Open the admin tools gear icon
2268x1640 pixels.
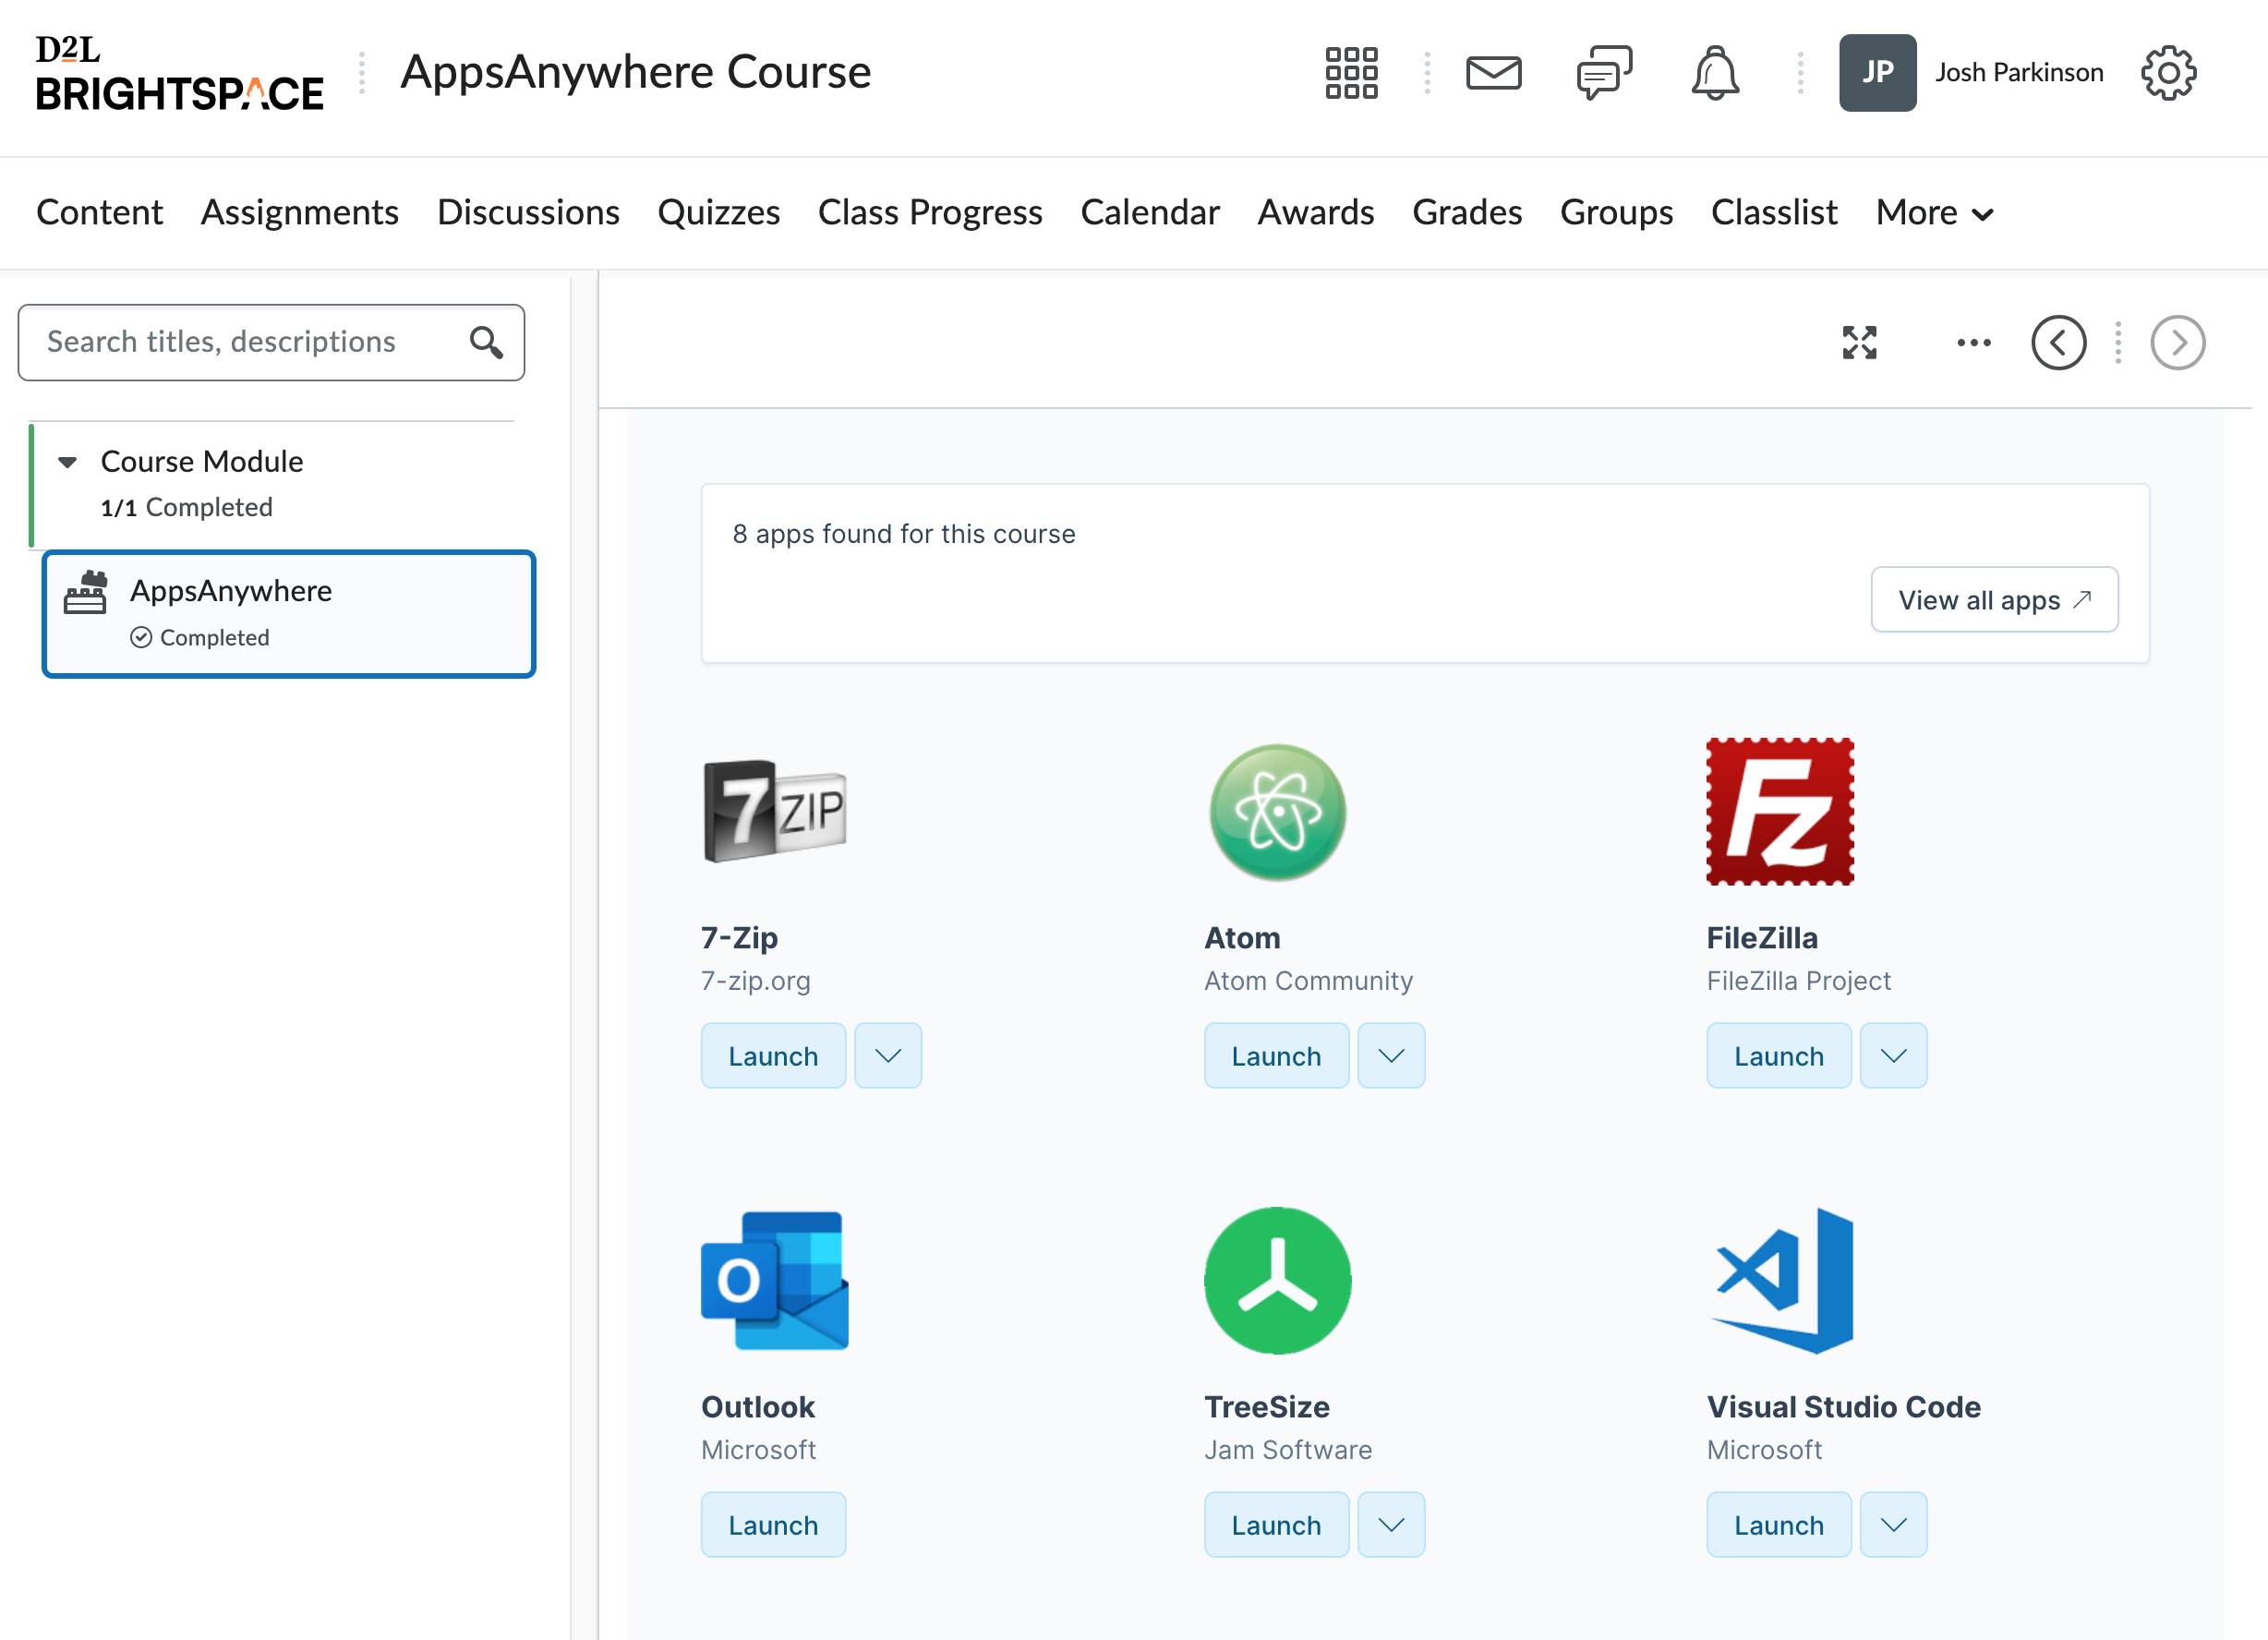pyautogui.click(x=2168, y=73)
